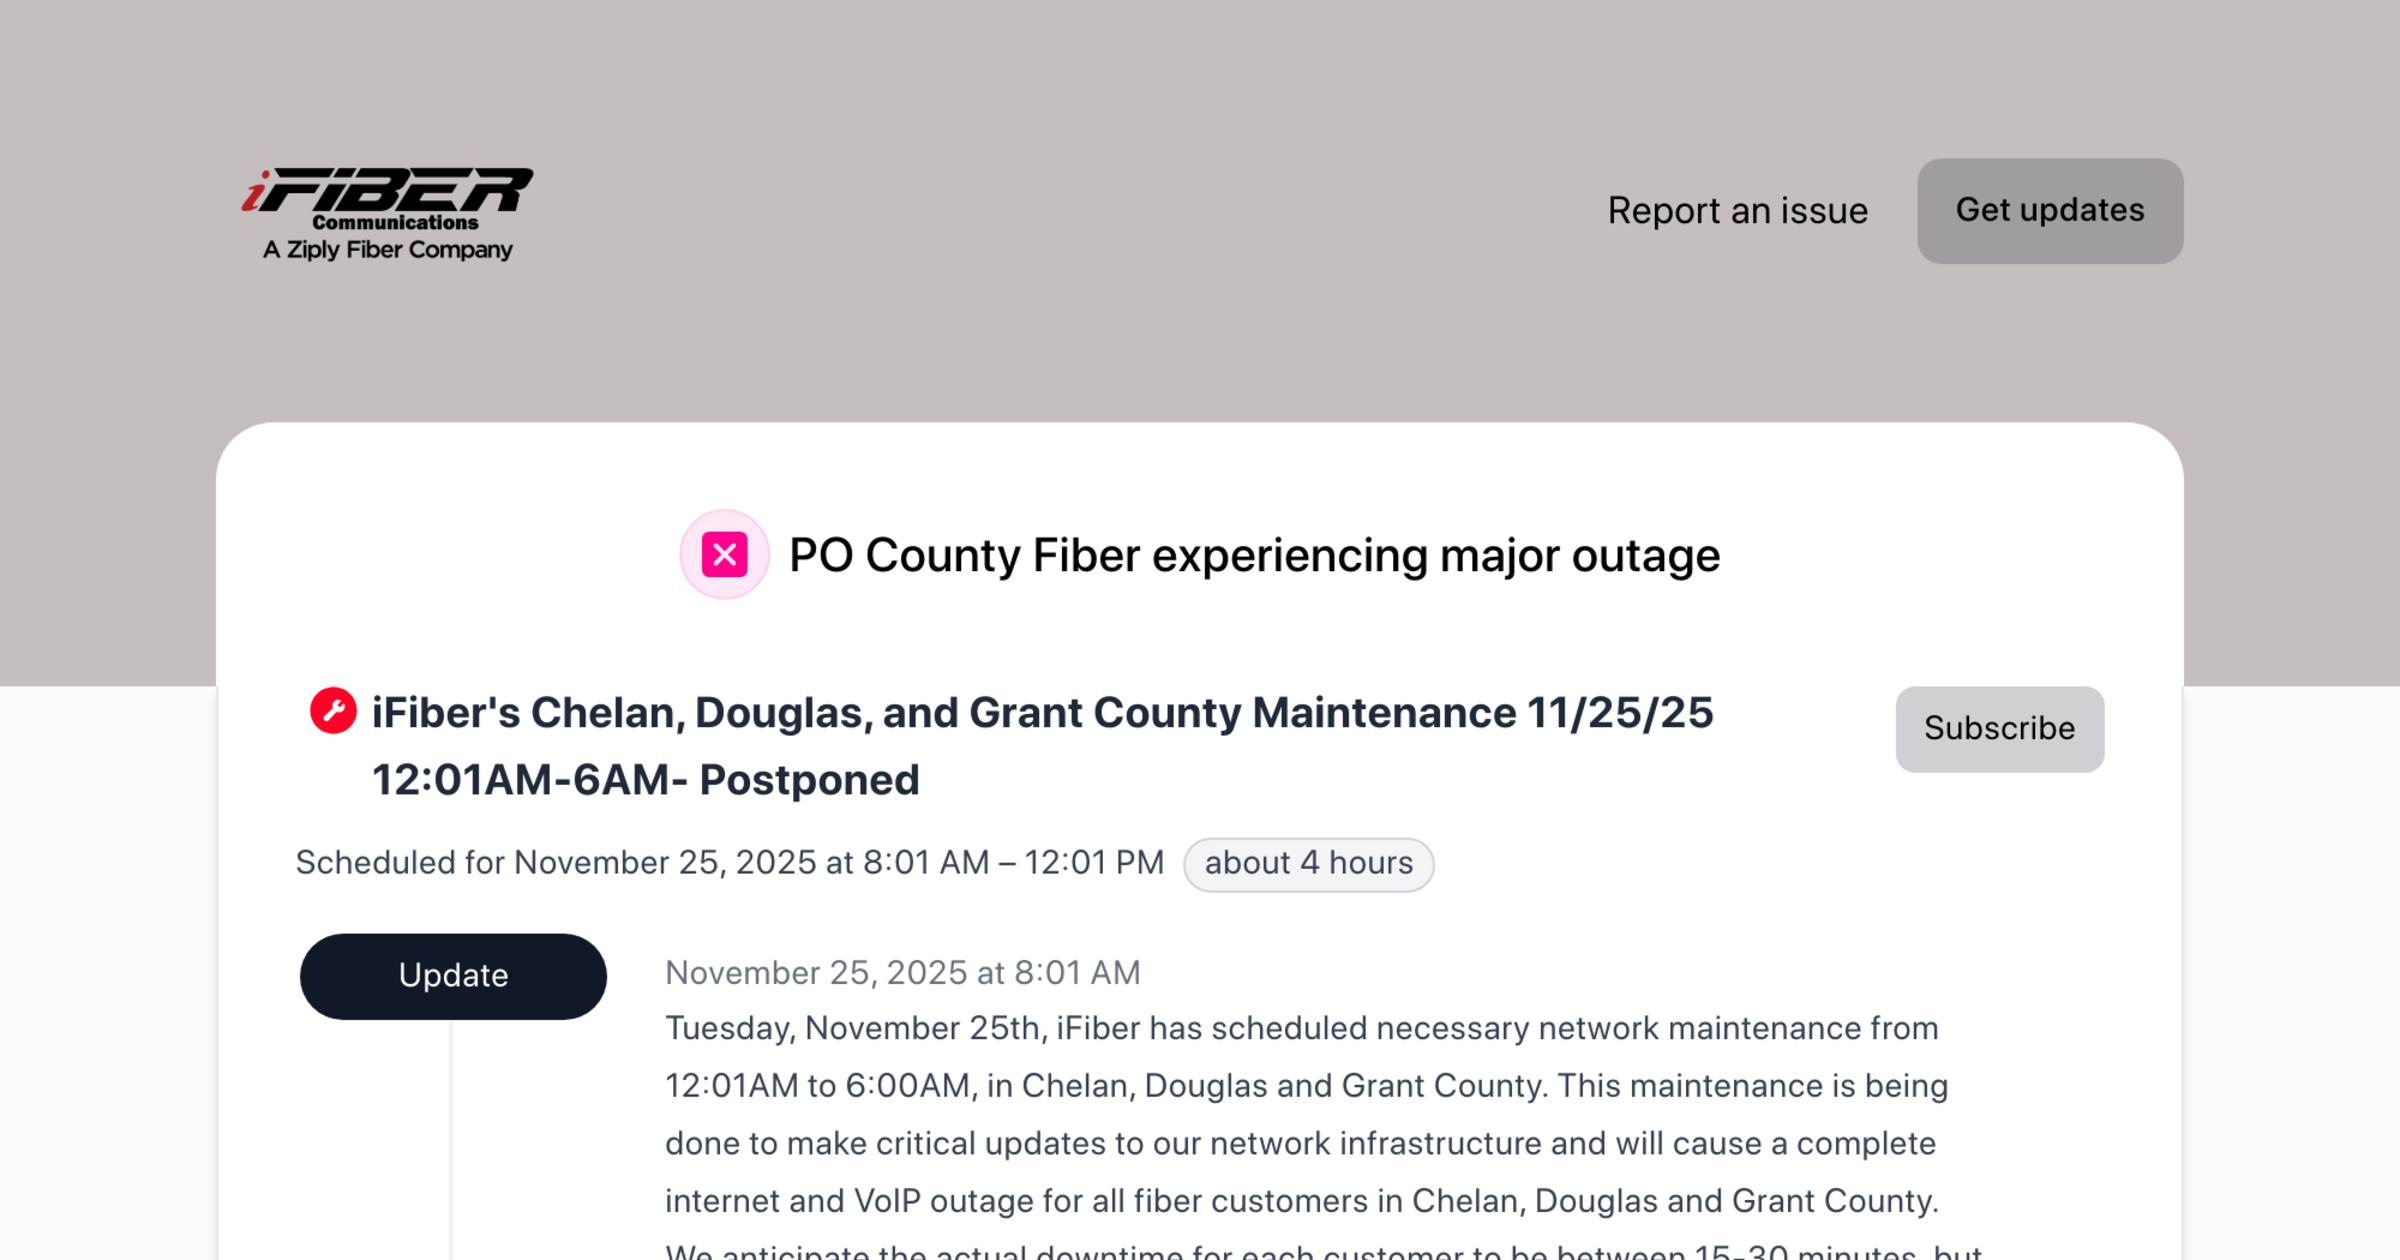The image size is (2400, 1260).
Task: Click the "Communications" word in the logo
Action: [x=395, y=223]
